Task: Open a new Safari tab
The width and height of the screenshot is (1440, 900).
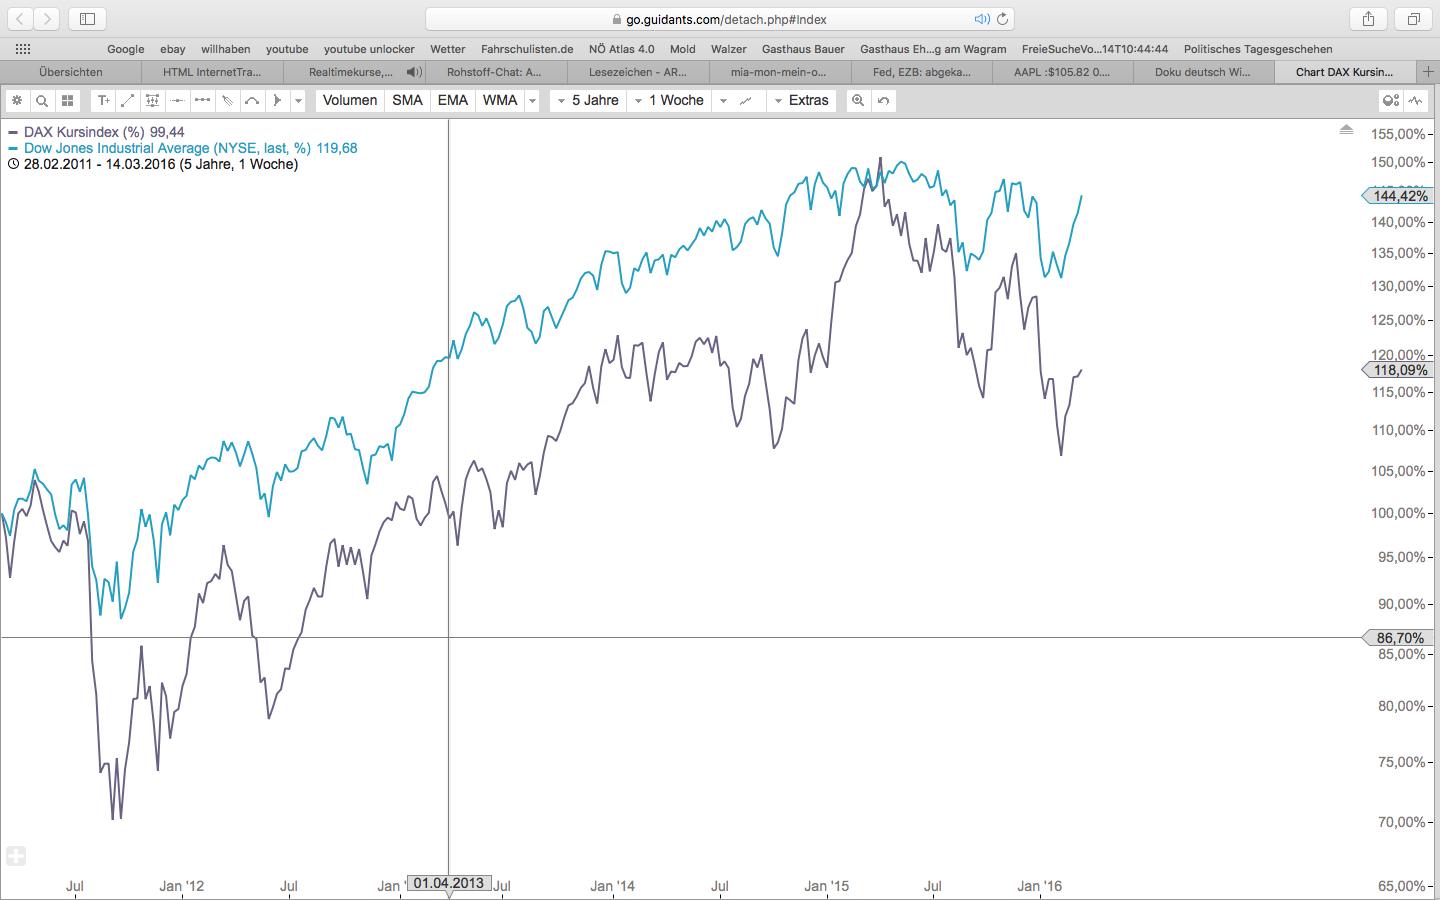Action: 1428,72
